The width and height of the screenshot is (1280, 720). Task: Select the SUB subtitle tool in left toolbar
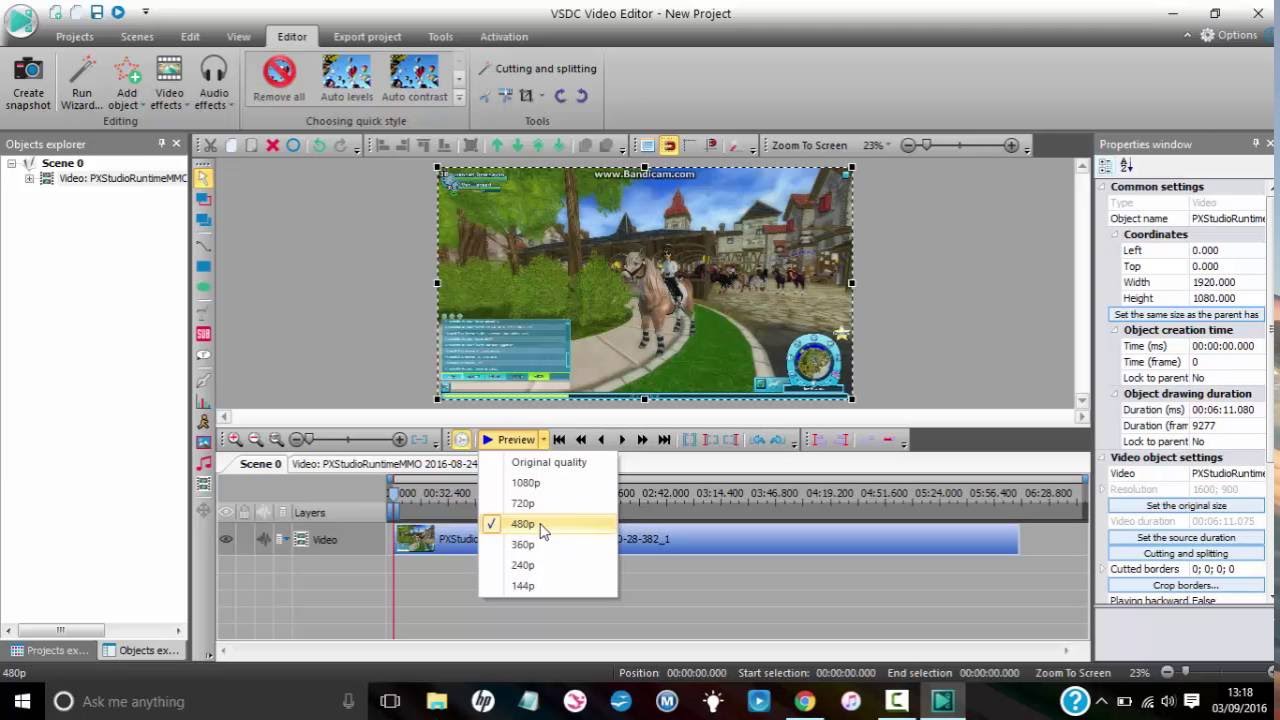203,333
